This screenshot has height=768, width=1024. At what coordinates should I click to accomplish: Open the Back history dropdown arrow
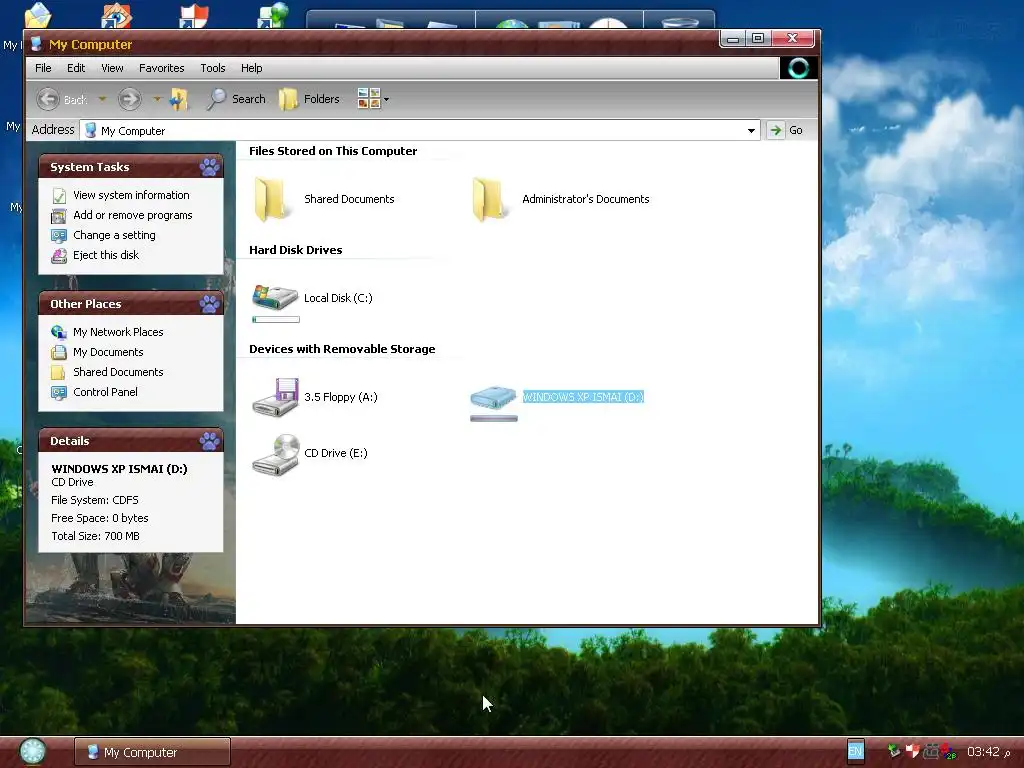(102, 99)
